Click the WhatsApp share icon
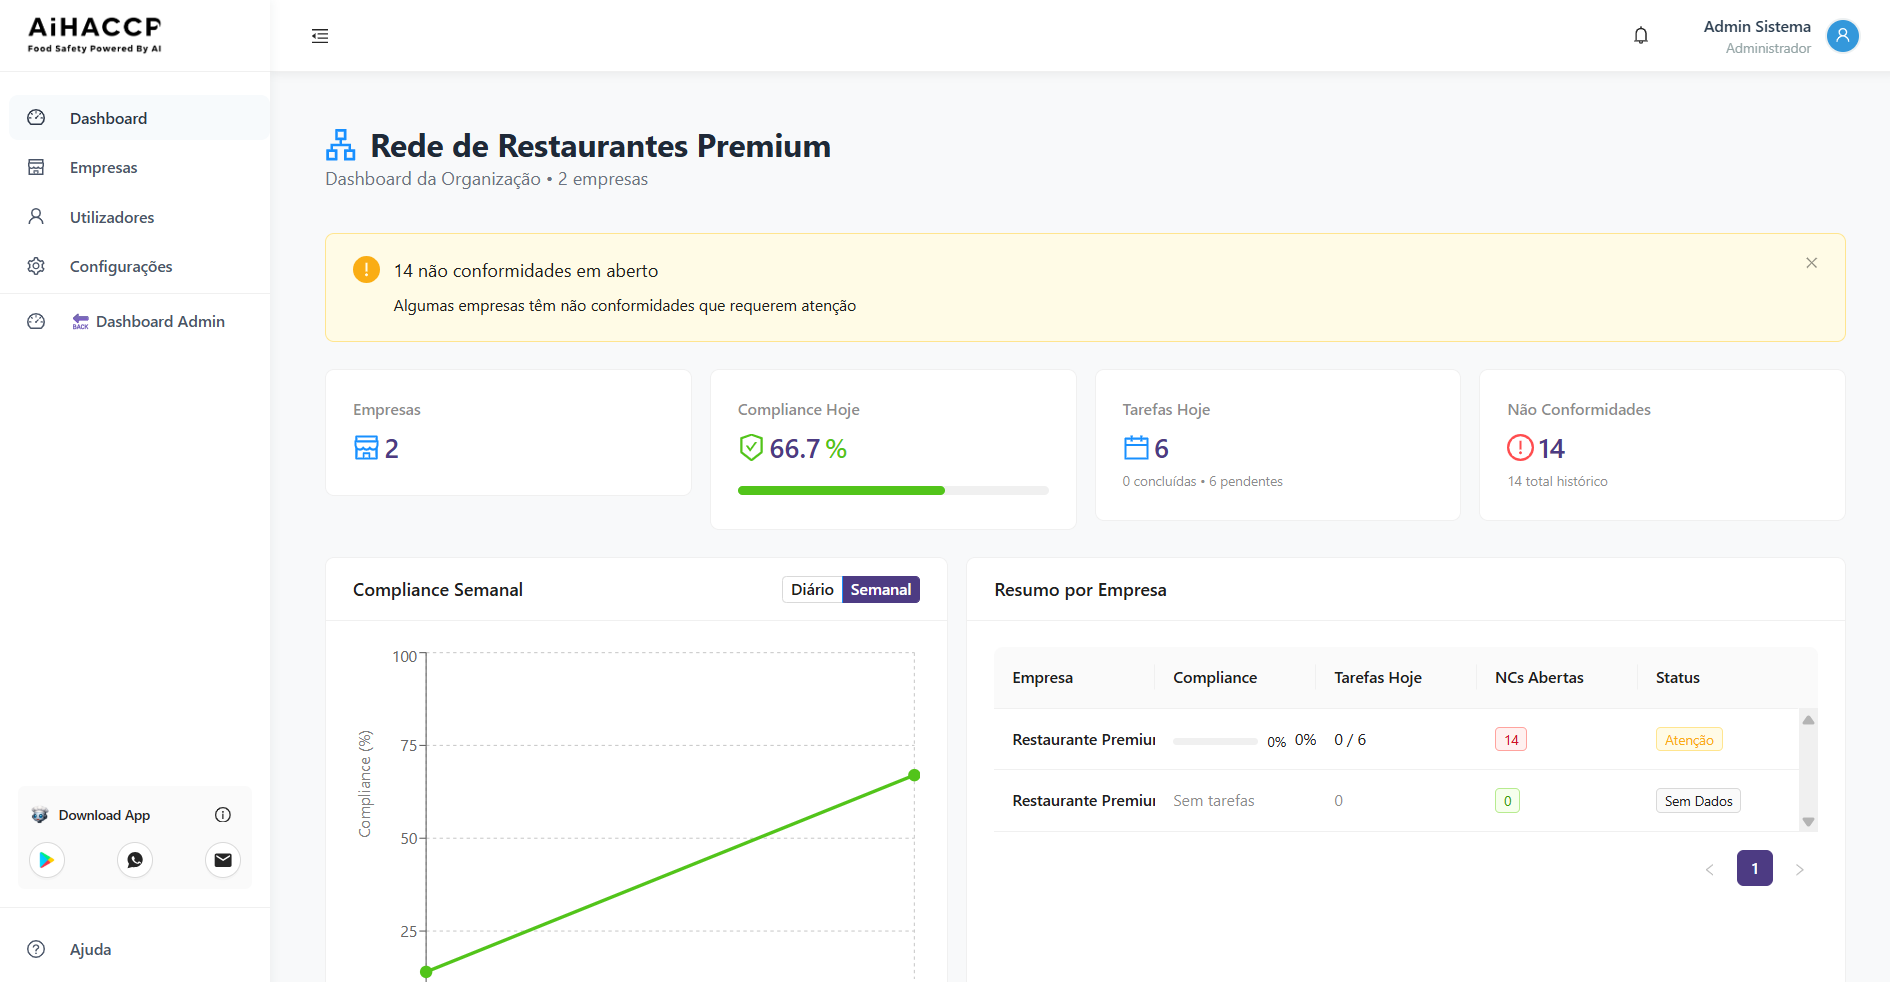 135,860
